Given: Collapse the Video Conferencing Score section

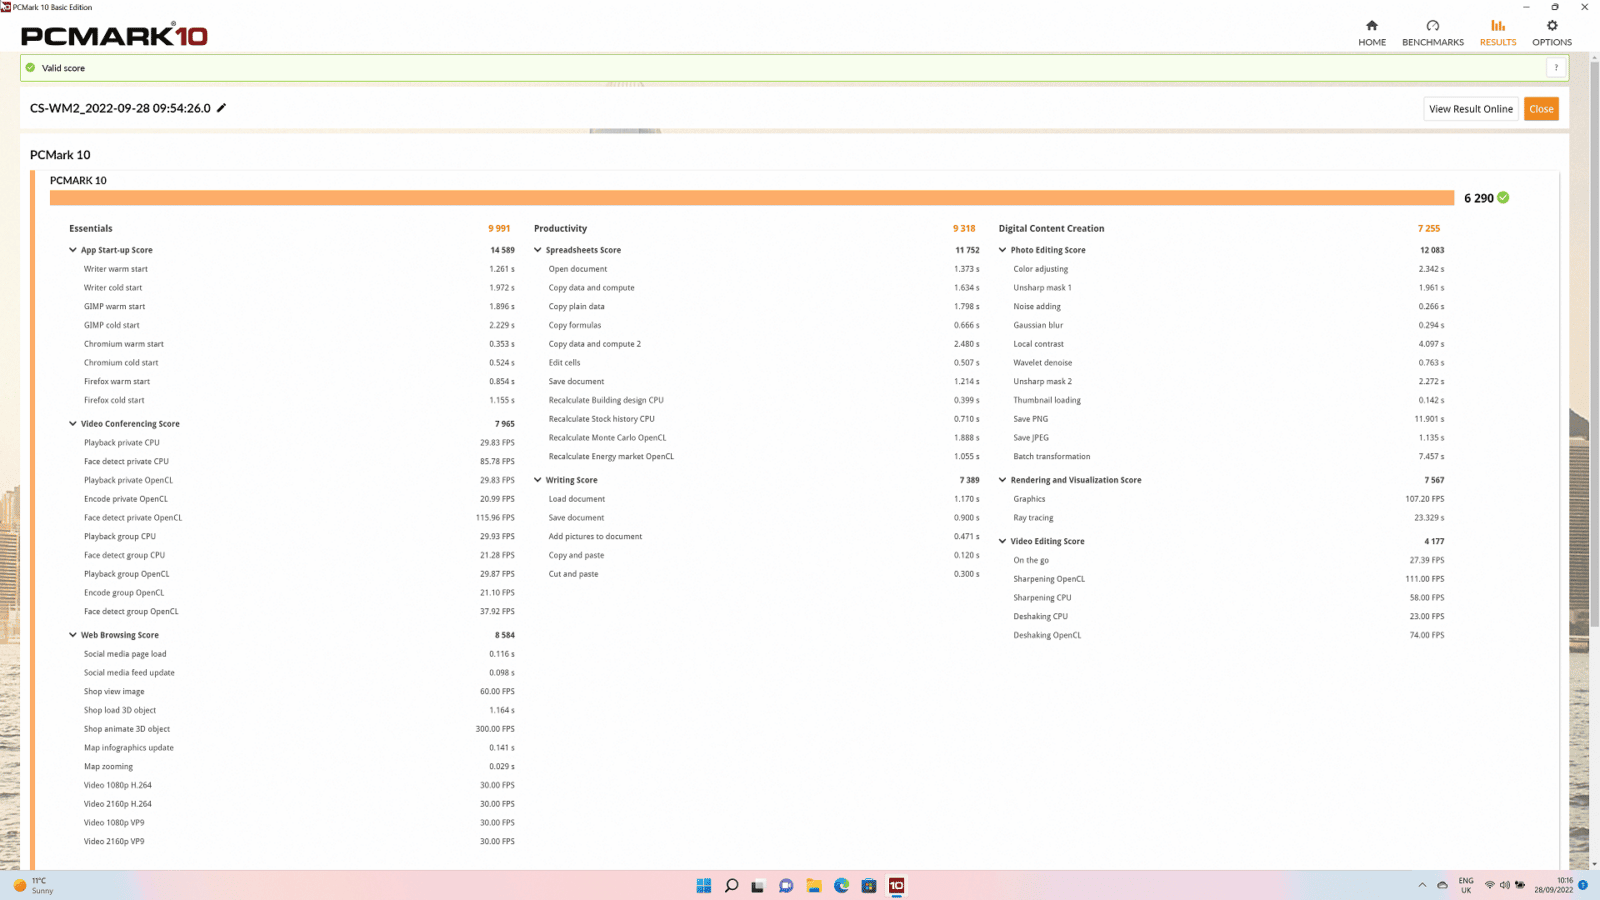Looking at the screenshot, I should click(73, 424).
